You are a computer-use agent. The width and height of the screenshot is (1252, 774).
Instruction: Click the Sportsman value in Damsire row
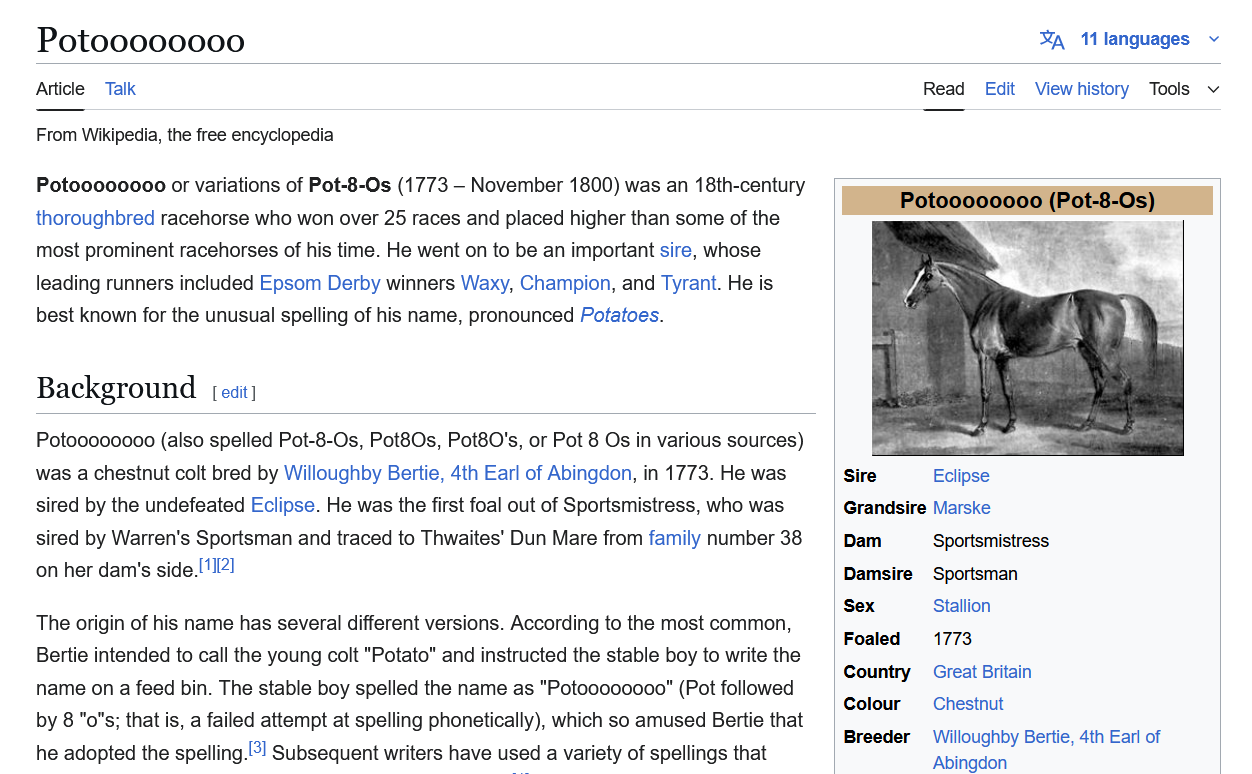click(975, 574)
